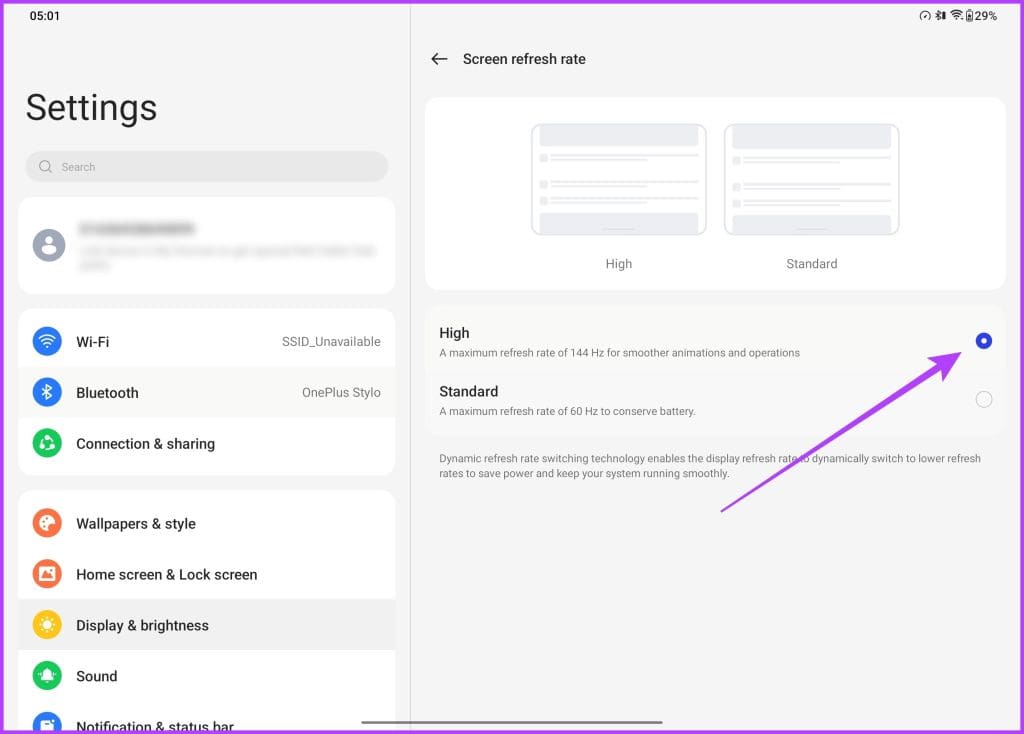The image size is (1024, 734).
Task: Click the OnePlus Stylo text
Action: tap(341, 392)
